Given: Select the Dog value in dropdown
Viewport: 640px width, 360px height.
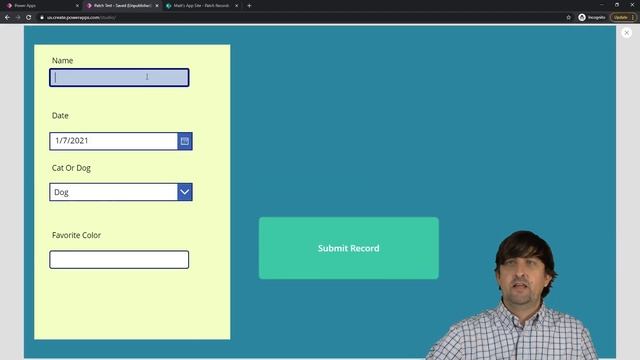Looking at the screenshot, I should click(x=61, y=192).
